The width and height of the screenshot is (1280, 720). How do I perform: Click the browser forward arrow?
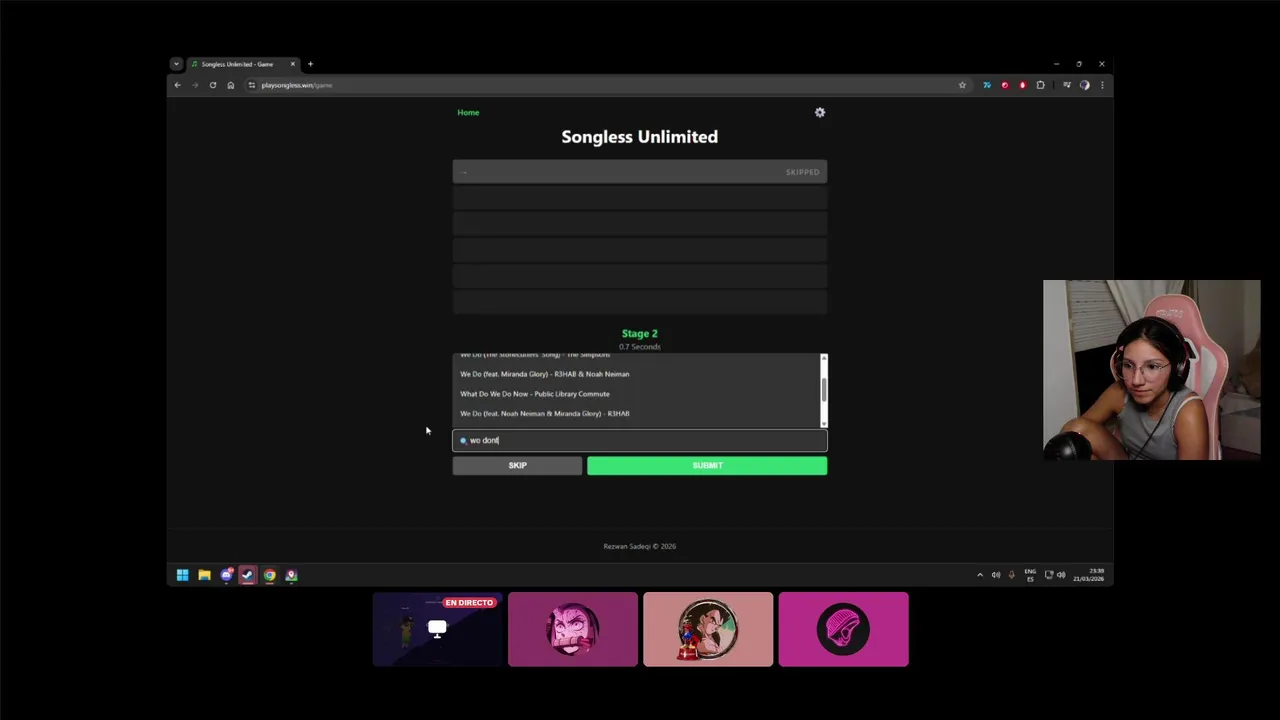tap(195, 85)
